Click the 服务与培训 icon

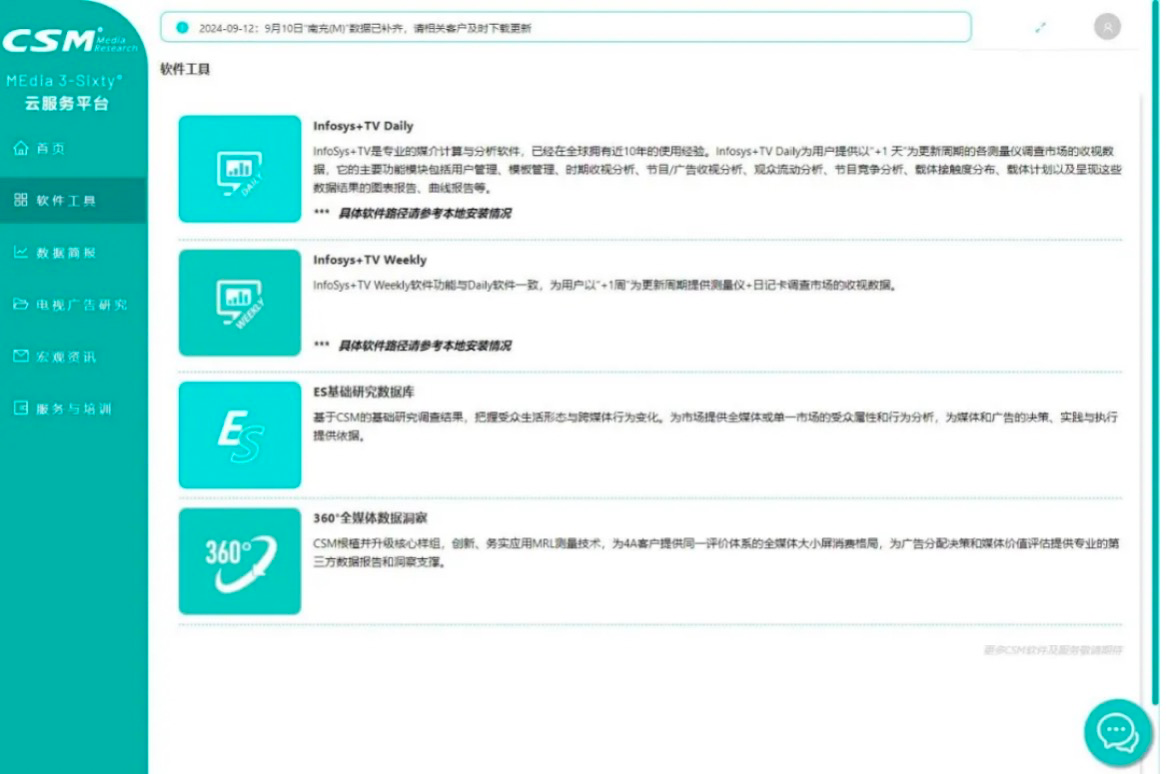click(21, 408)
